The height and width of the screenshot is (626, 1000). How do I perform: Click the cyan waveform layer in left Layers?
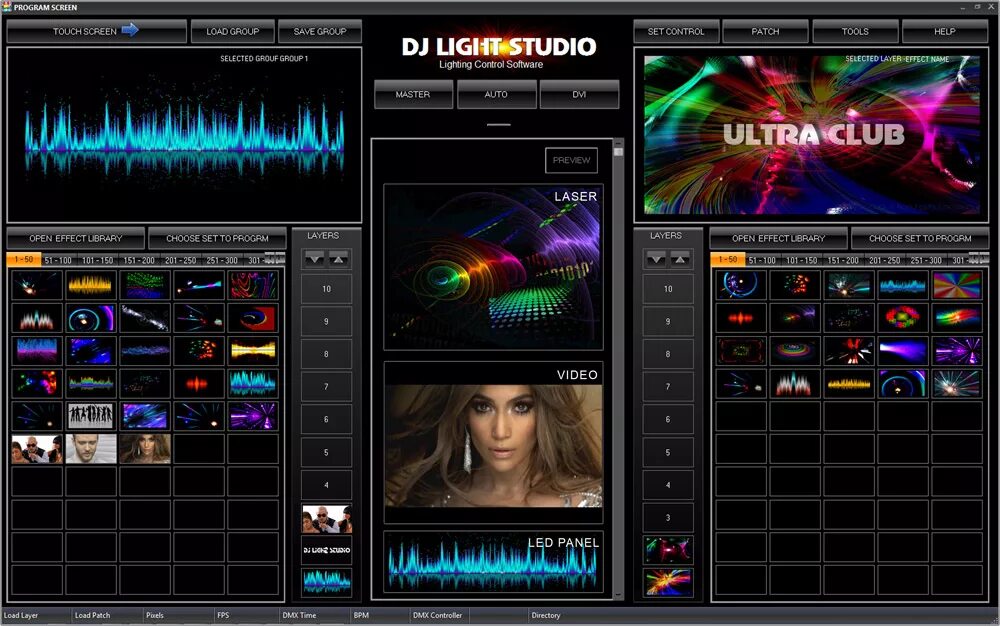(327, 582)
